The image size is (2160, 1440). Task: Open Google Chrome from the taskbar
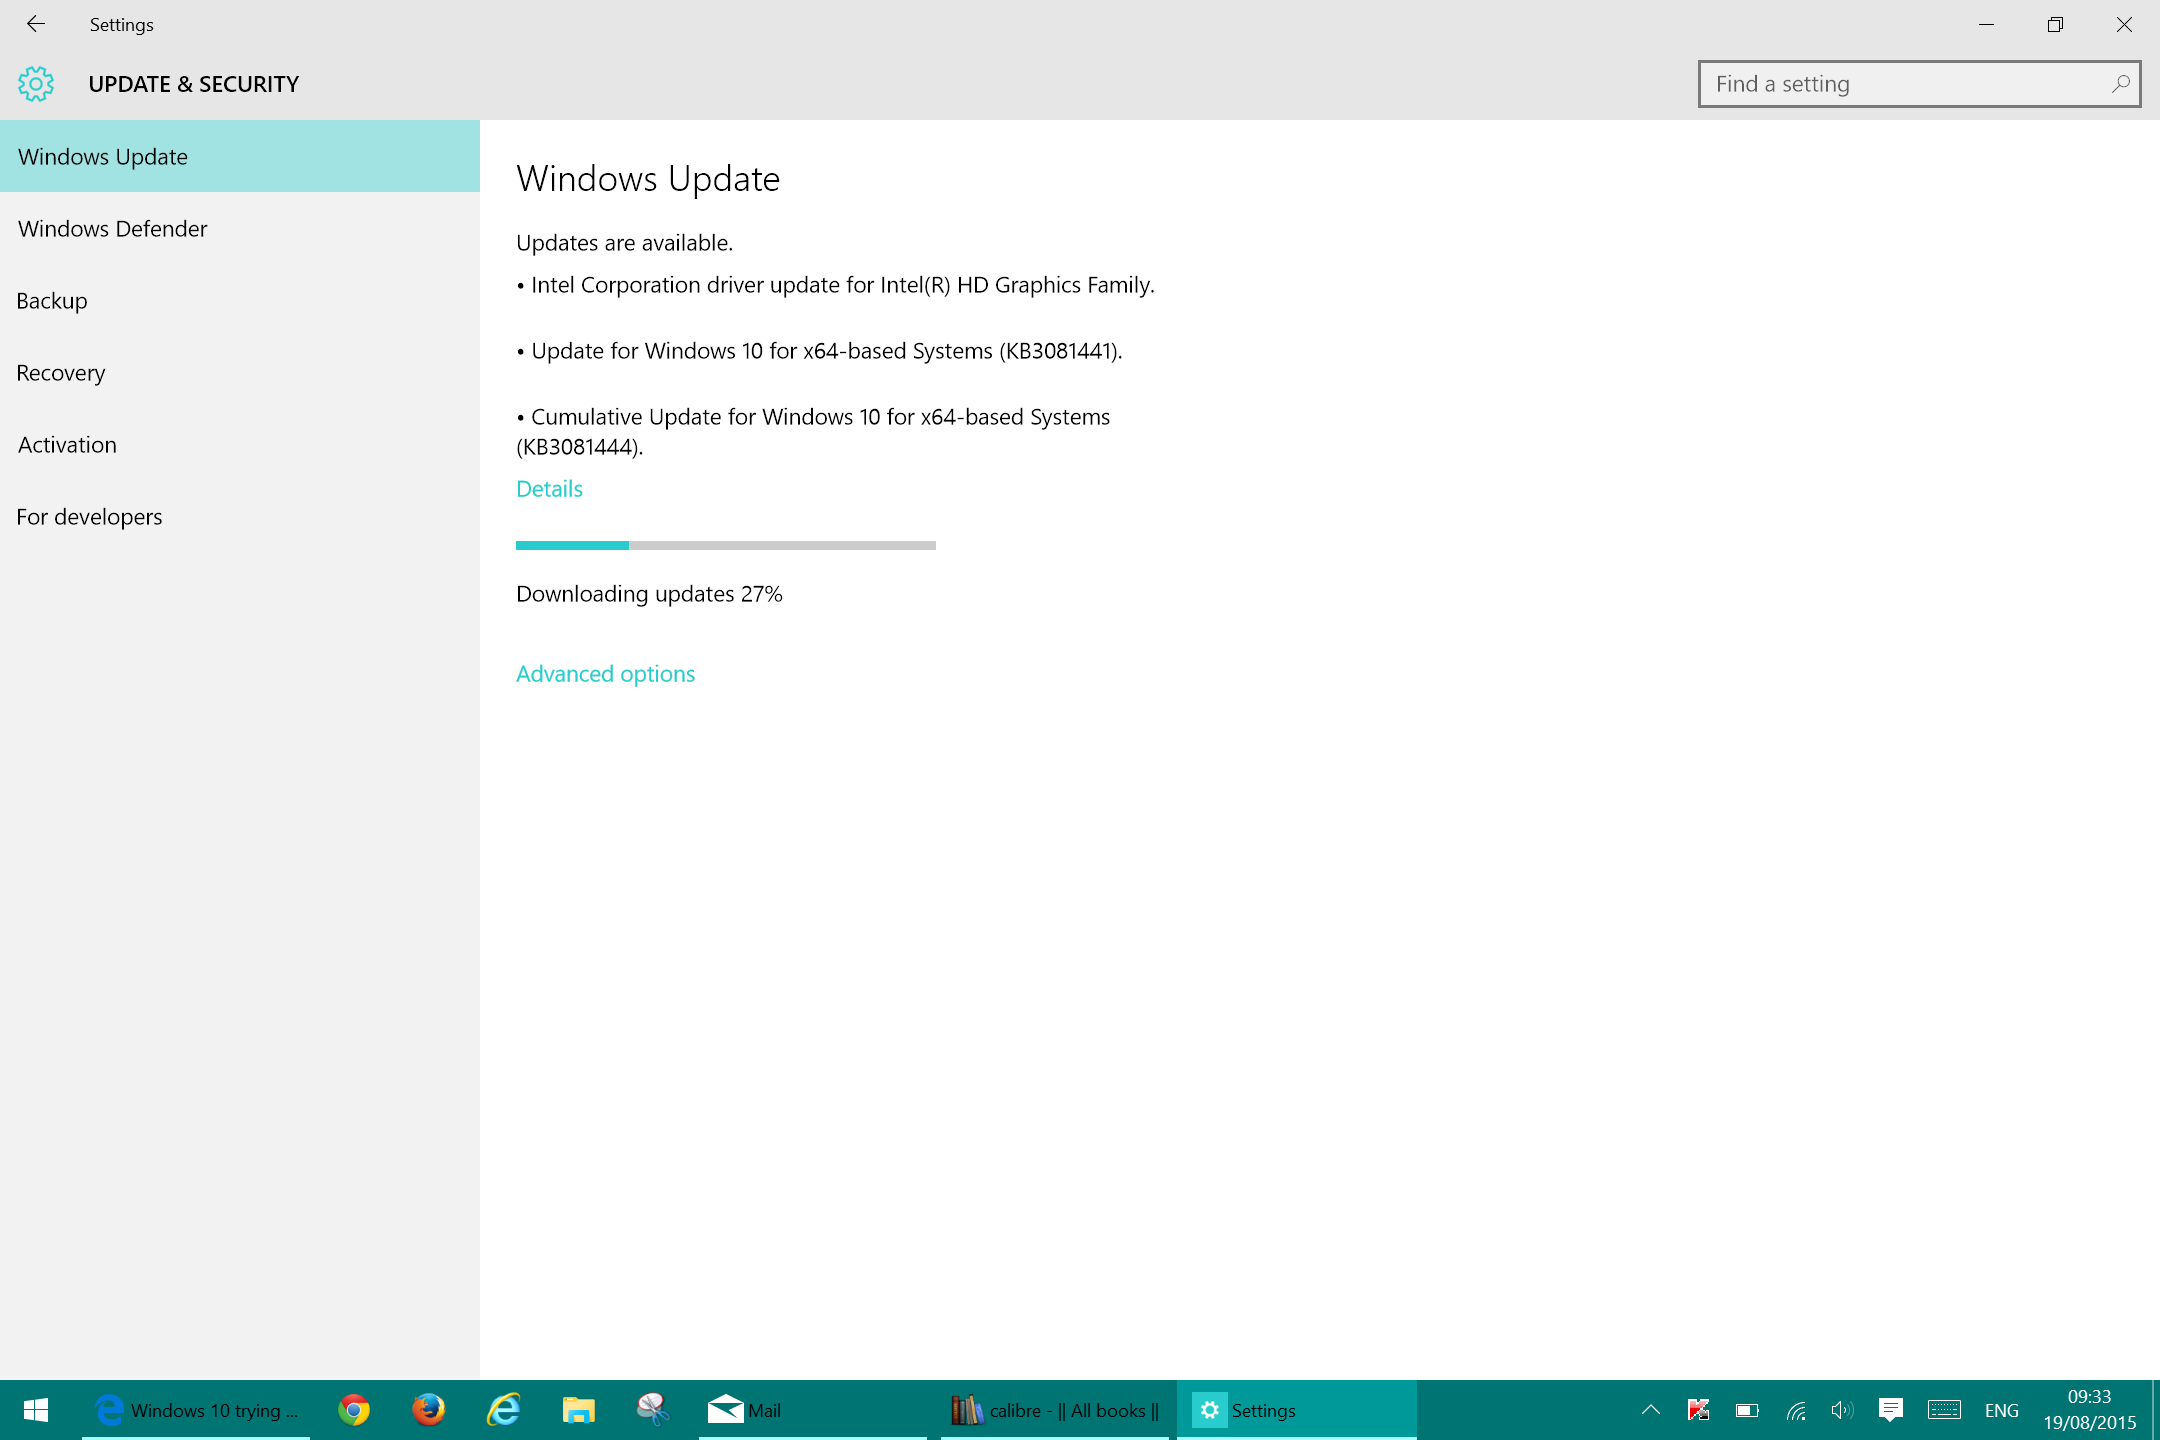point(354,1410)
